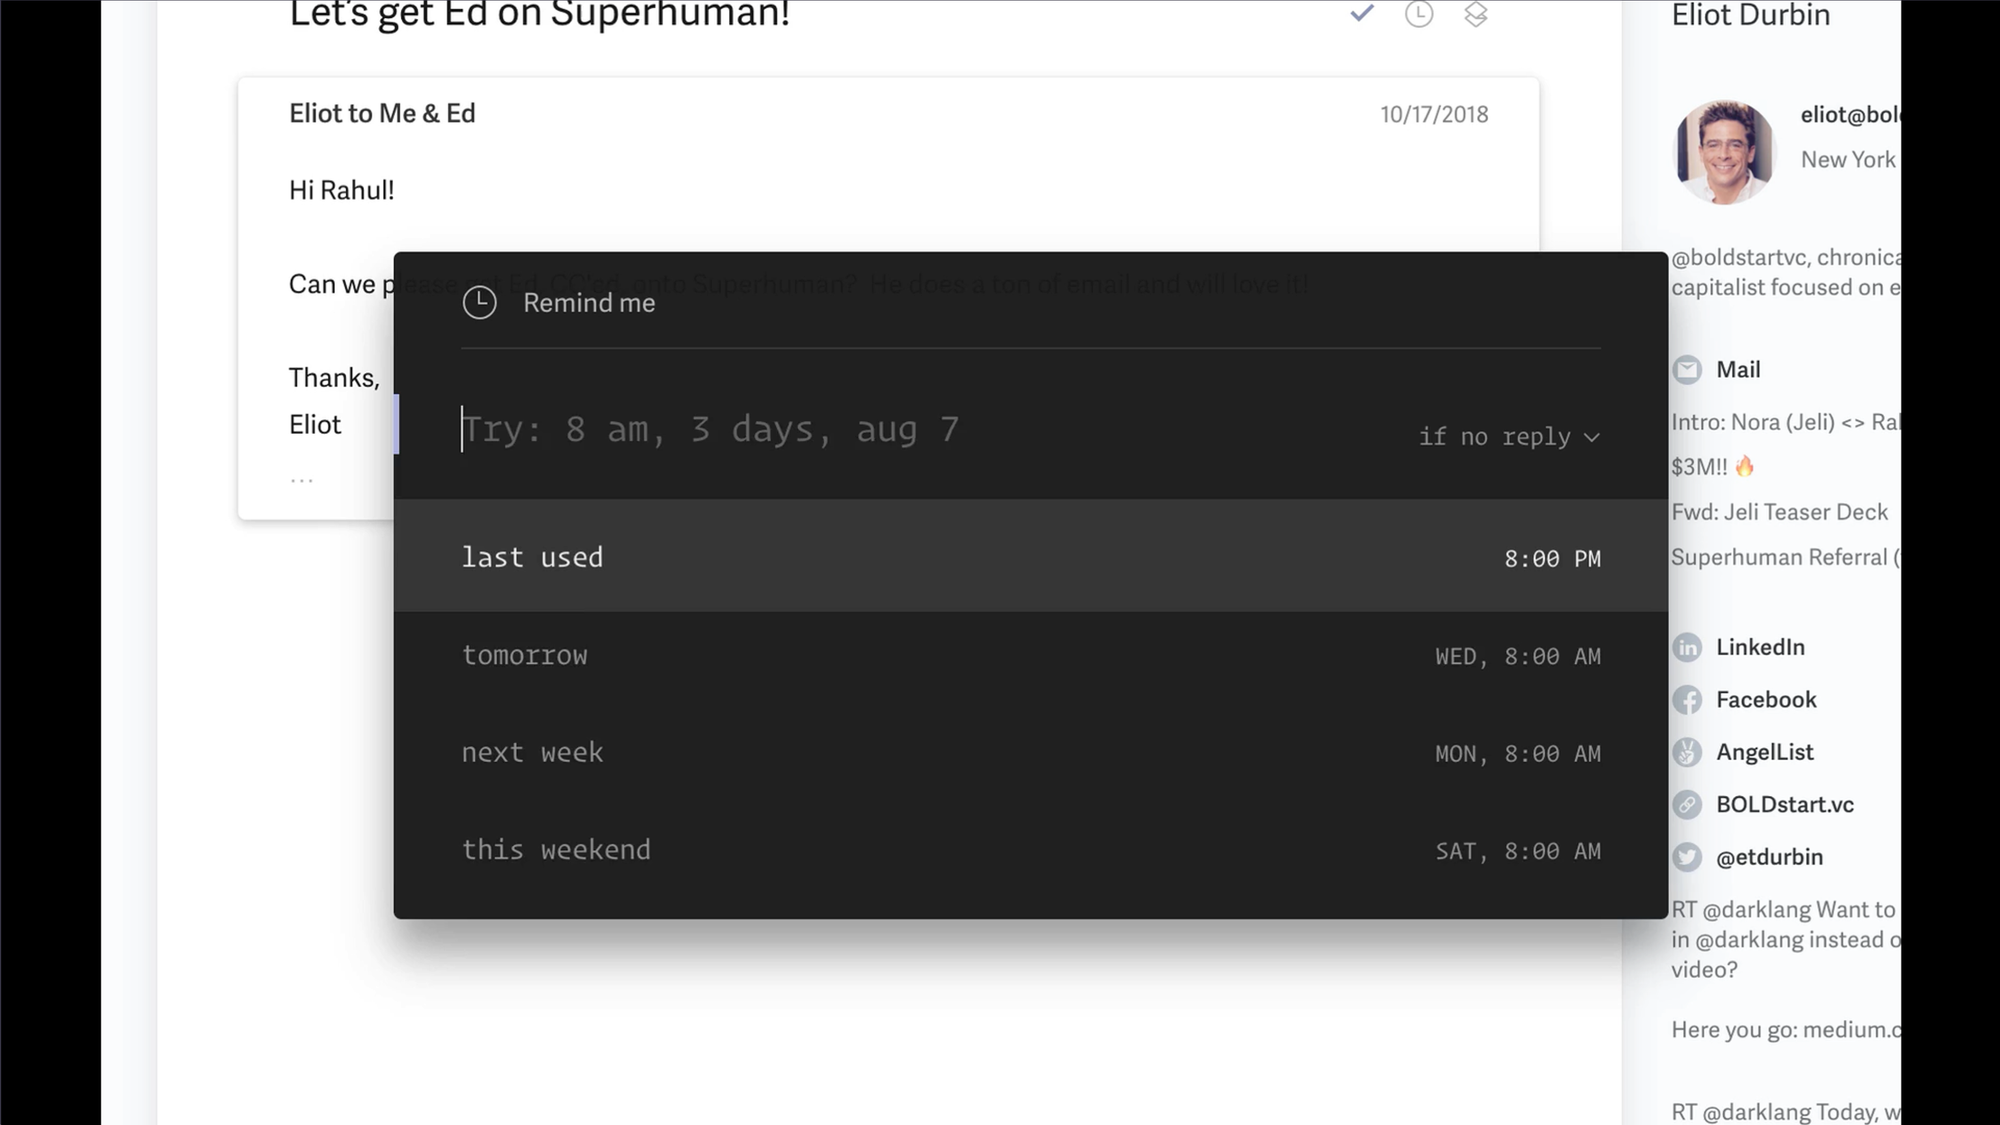
Task: Expand the collapsed email ellipsis
Action: 302,480
